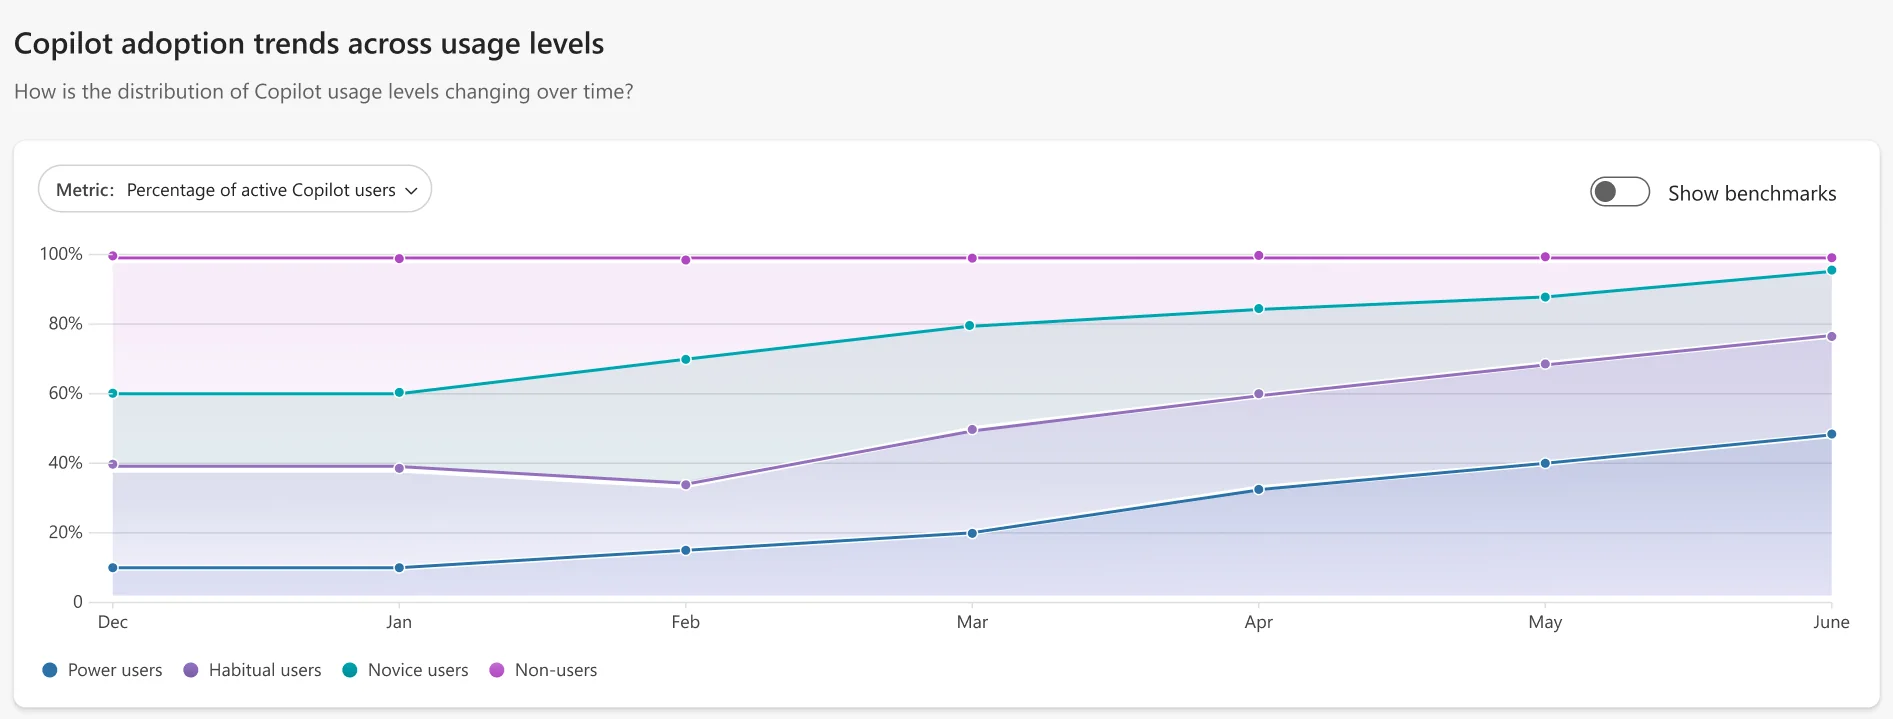Click the Novice users data point for Mar

pyautogui.click(x=970, y=326)
